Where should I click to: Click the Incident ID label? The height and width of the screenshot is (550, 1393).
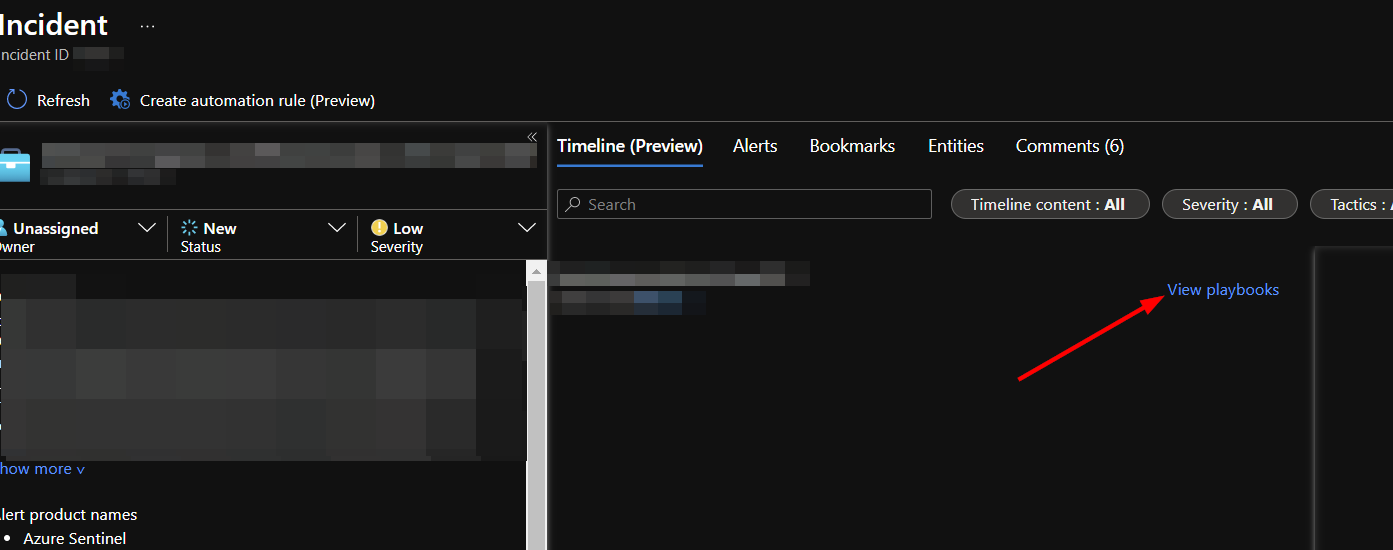tap(34, 55)
